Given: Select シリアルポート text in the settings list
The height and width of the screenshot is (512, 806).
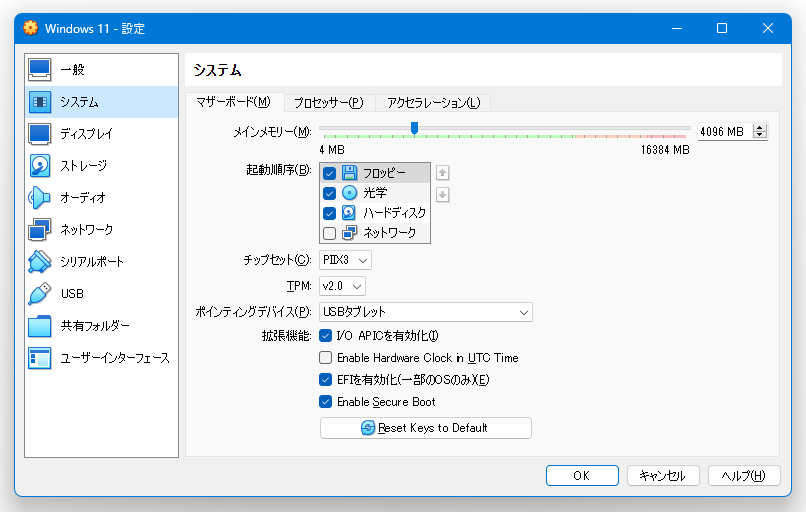Looking at the screenshot, I should point(92,262).
